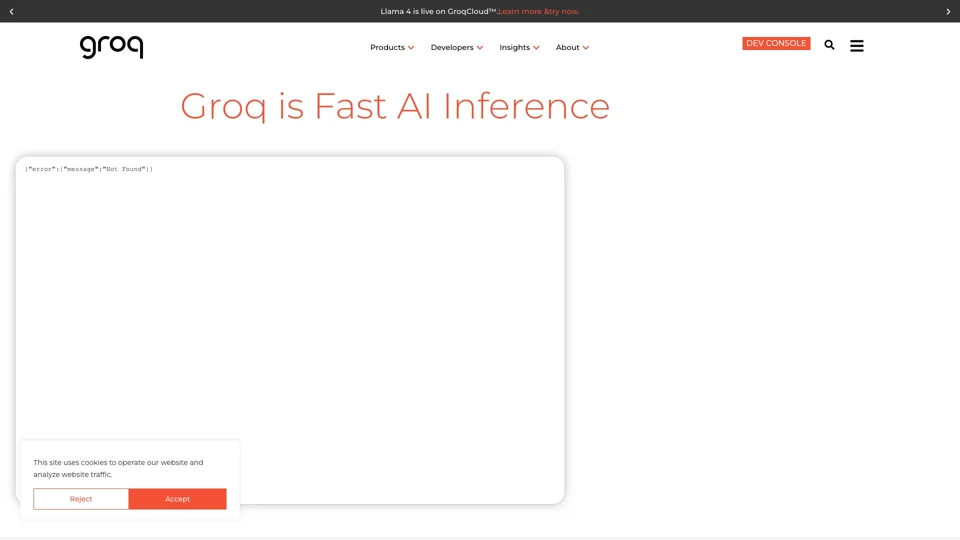The width and height of the screenshot is (960, 540).
Task: Go to previous announcement arrow
Action: (x=11, y=11)
